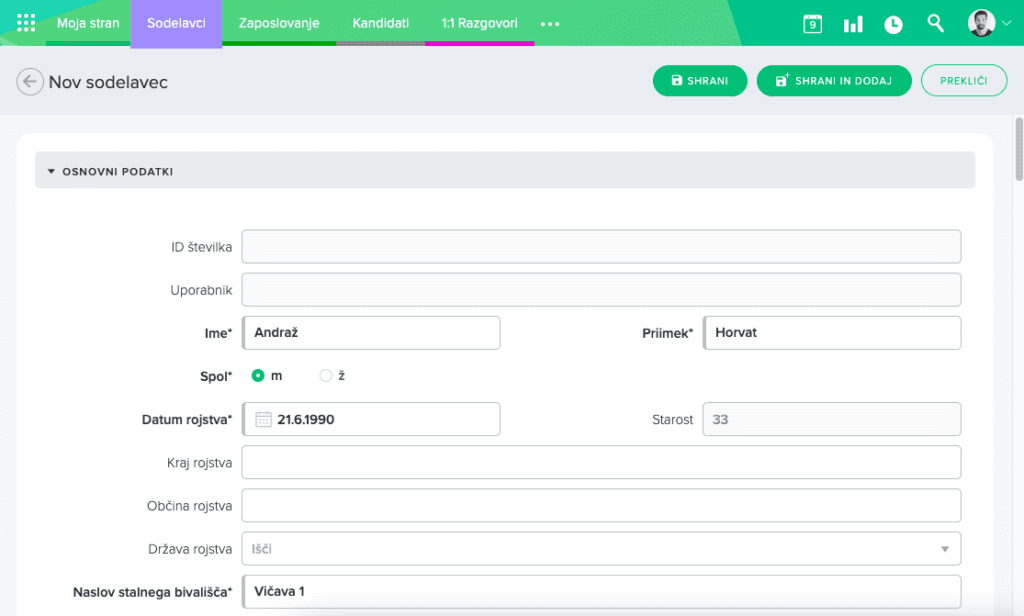Click calendar icon in Datum rojstva field
Image resolution: width=1024 pixels, height=616 pixels.
pyautogui.click(x=263, y=419)
